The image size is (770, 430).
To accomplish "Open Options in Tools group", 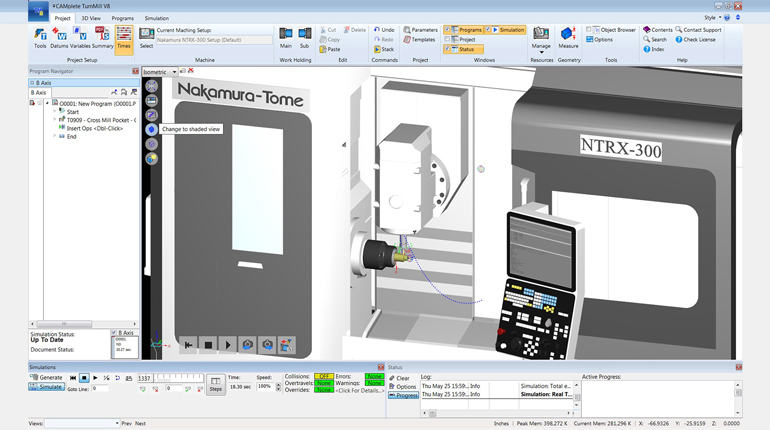I will coord(599,40).
